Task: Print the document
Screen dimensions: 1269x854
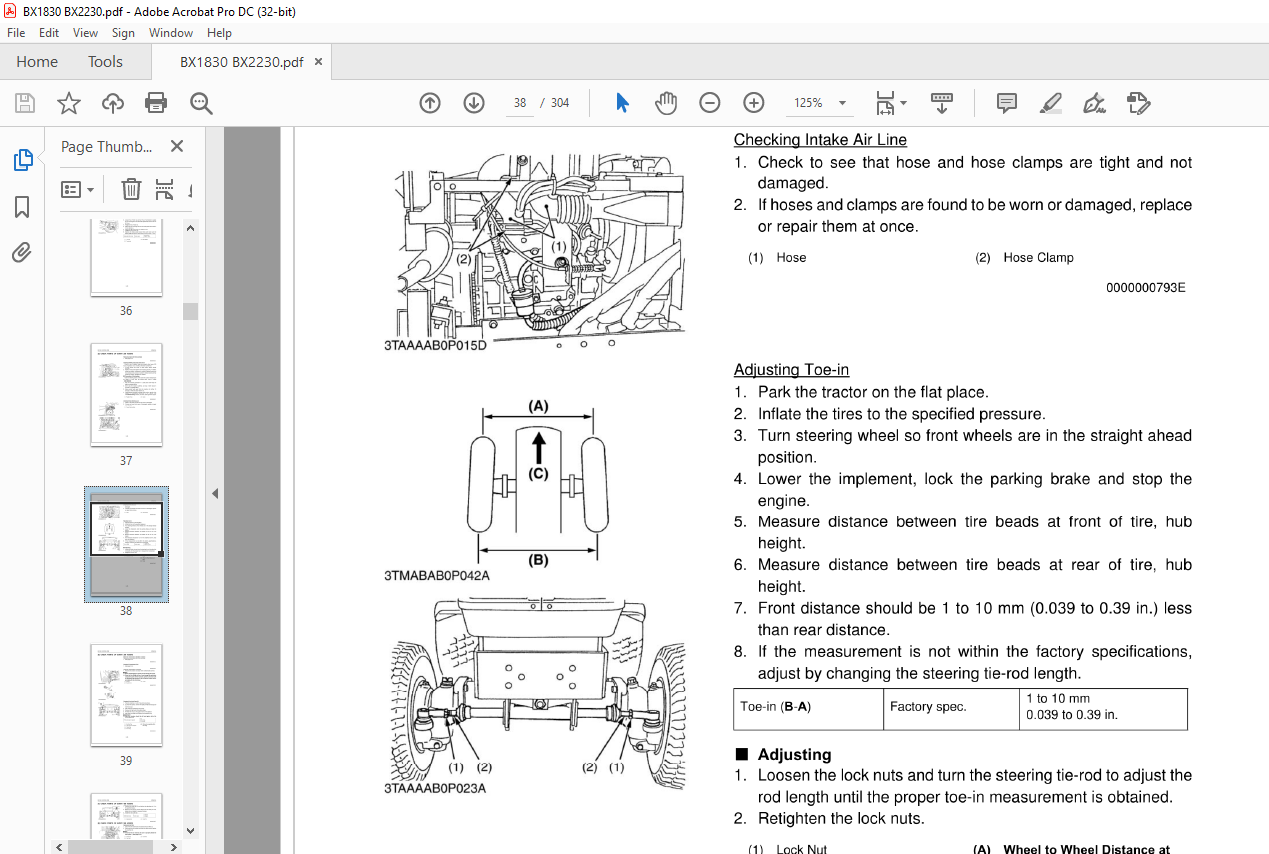Action: click(x=156, y=103)
